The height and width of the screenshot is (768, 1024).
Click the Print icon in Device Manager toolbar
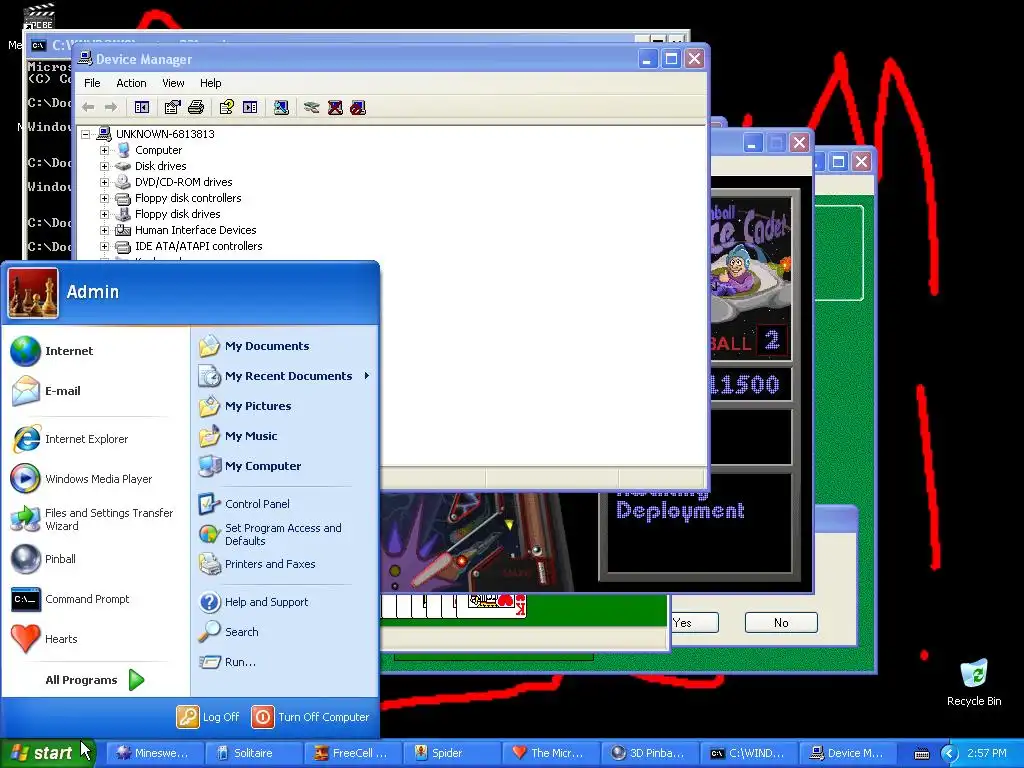[x=196, y=107]
